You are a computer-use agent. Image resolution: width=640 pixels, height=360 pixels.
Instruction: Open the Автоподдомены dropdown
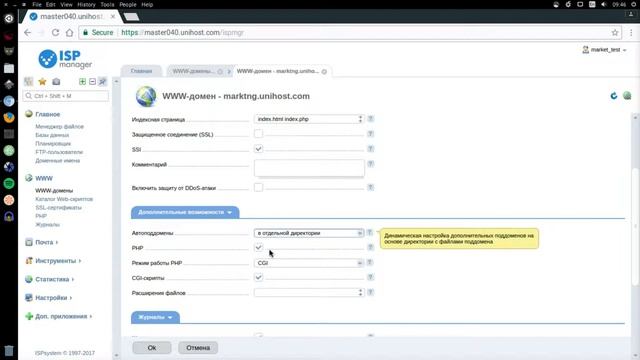click(309, 233)
